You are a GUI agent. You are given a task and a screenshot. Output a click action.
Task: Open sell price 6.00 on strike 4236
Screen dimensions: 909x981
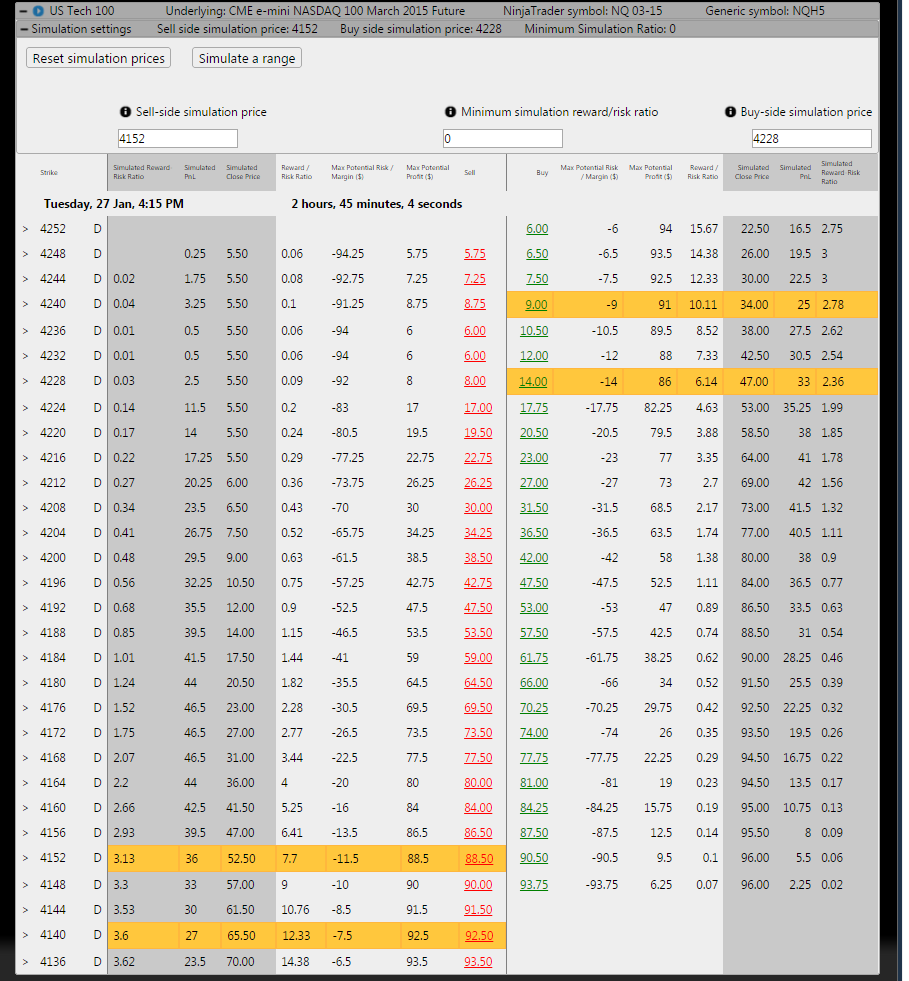(475, 331)
